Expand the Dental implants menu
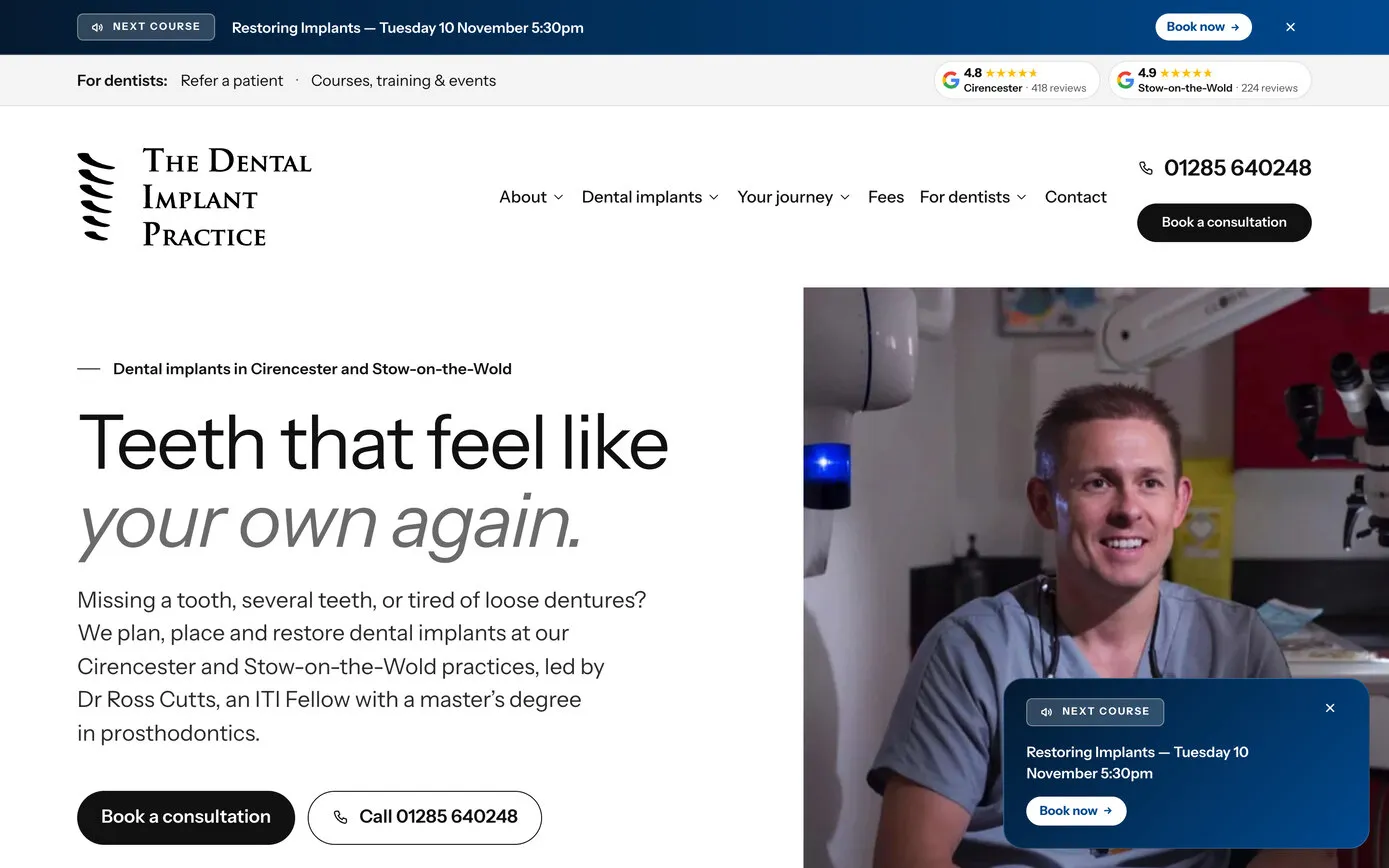The height and width of the screenshot is (868, 1389). [650, 197]
